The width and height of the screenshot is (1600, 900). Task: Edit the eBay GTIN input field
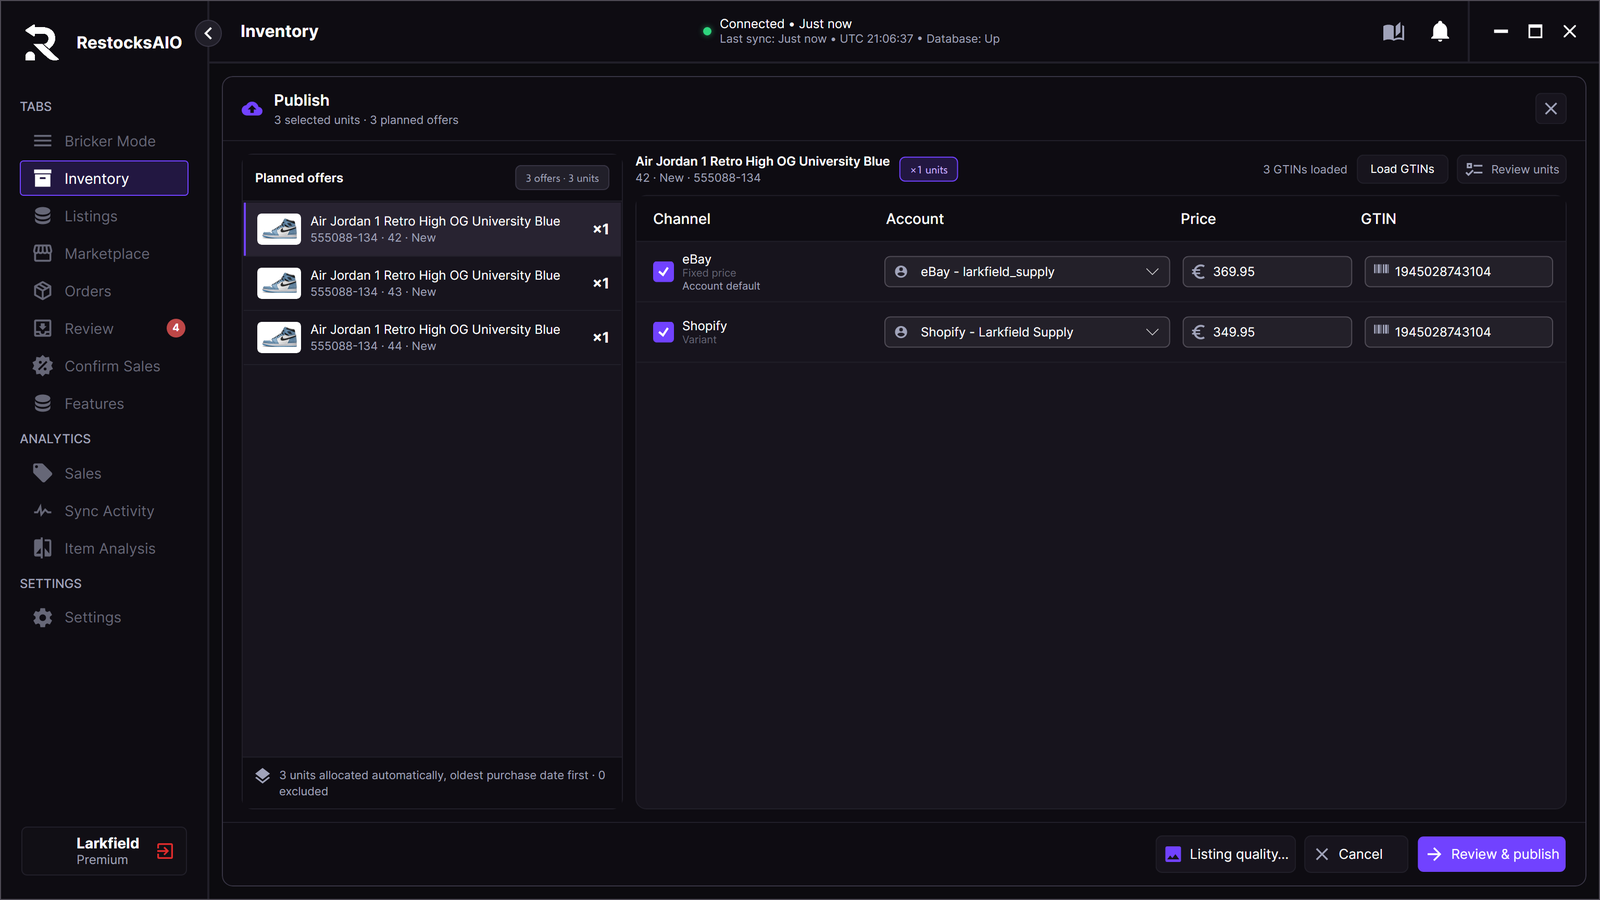point(1459,272)
